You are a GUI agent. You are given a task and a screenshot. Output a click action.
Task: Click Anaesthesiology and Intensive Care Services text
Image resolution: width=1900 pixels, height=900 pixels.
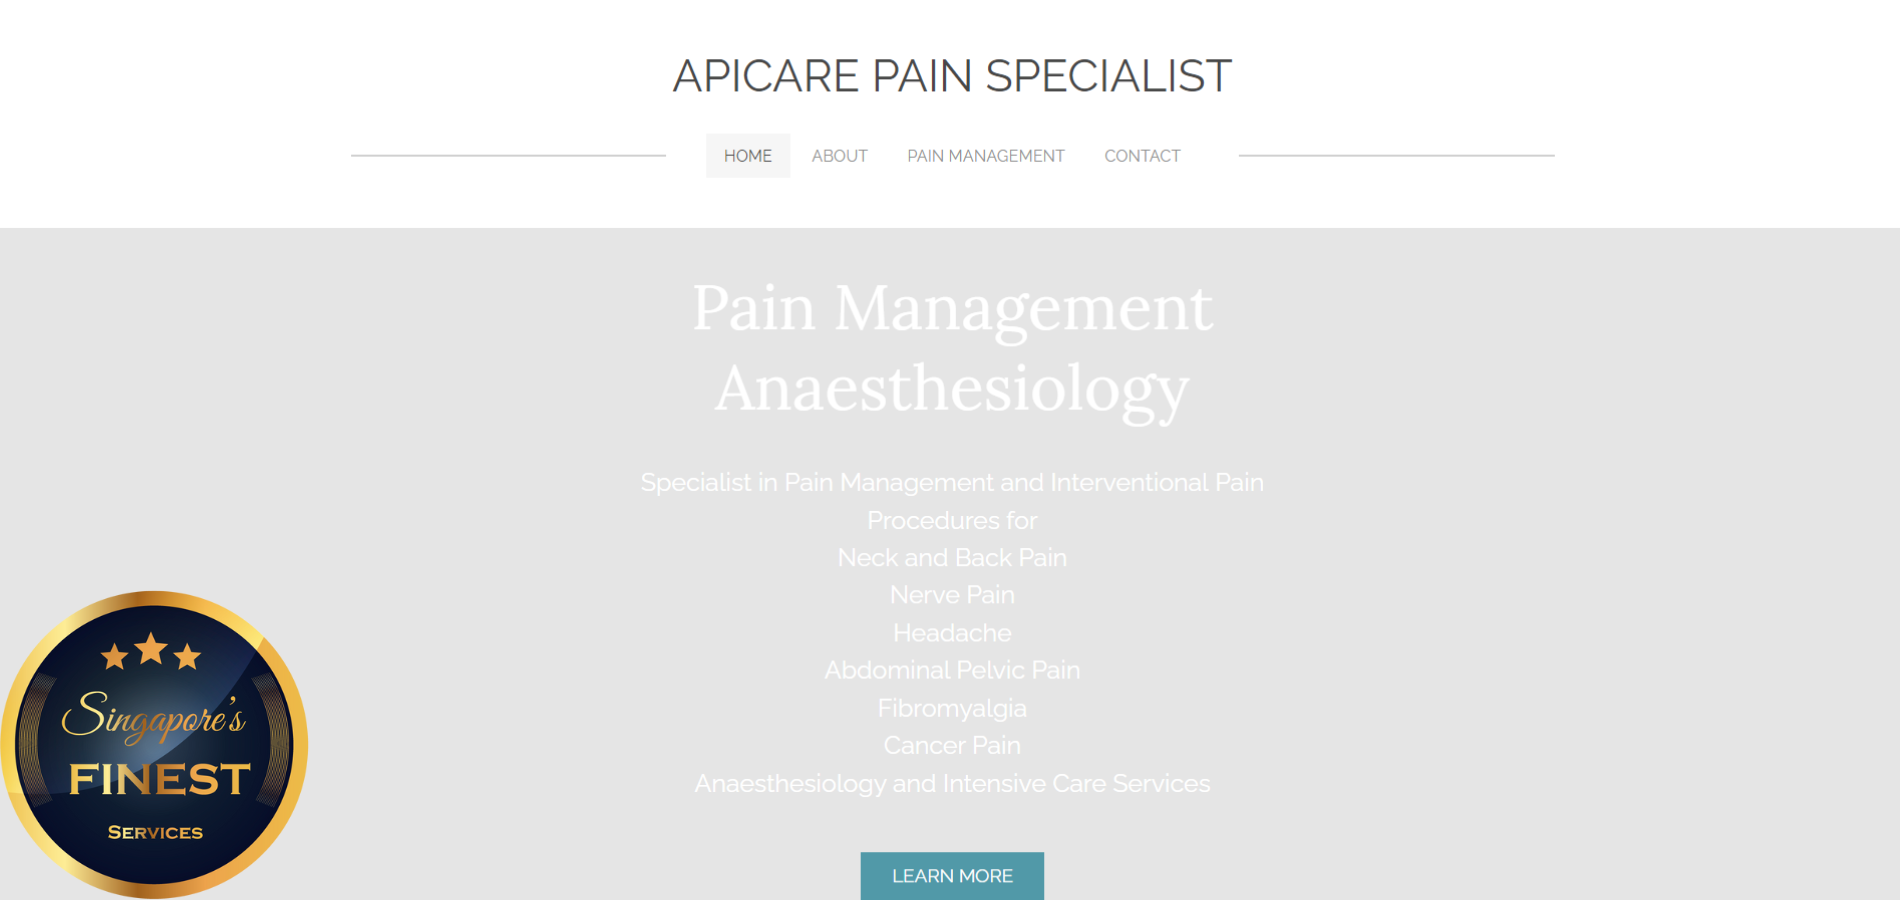tap(952, 783)
